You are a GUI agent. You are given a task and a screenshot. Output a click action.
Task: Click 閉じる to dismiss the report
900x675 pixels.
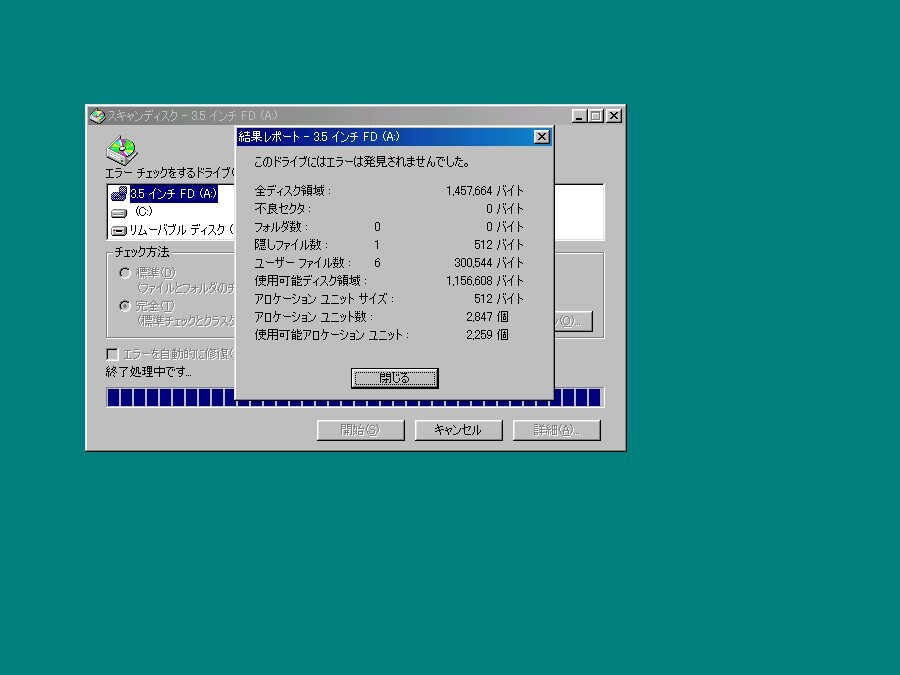coord(394,378)
